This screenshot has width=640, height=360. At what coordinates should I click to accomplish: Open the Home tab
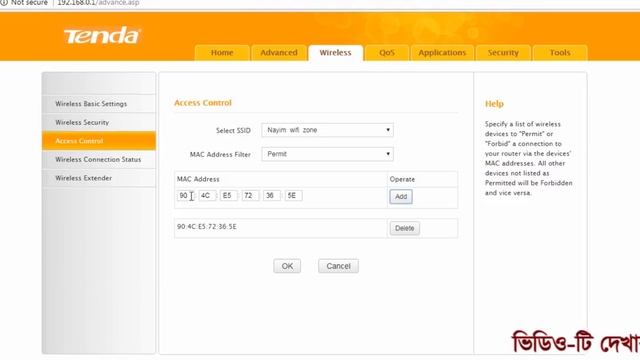tap(222, 53)
